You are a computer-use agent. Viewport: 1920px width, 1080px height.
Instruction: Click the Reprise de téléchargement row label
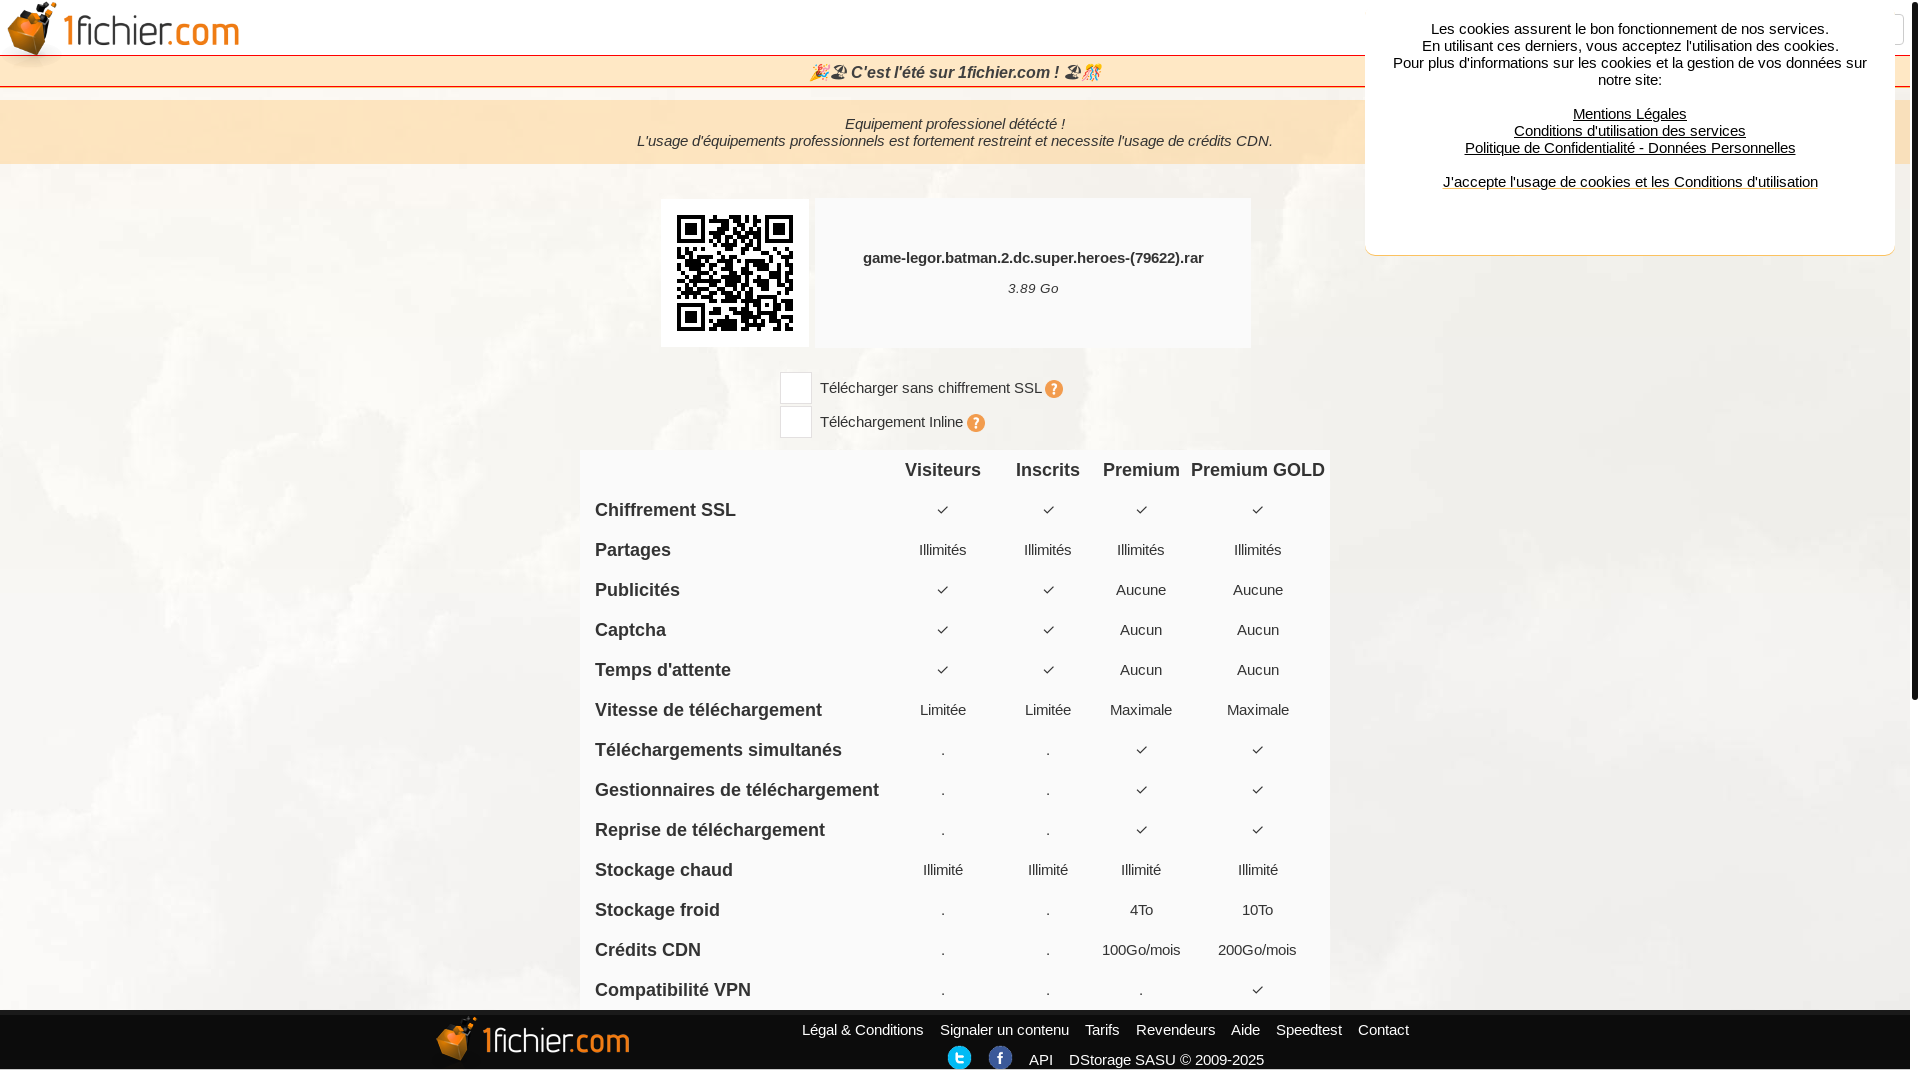click(x=710, y=830)
